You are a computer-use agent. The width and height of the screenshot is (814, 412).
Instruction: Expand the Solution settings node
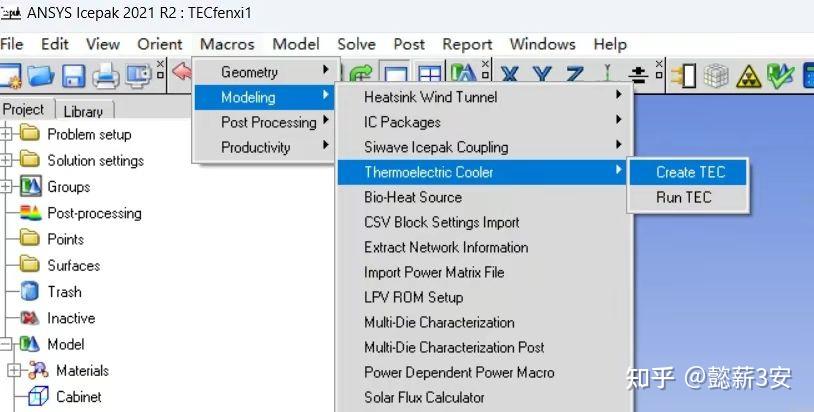coord(7,160)
